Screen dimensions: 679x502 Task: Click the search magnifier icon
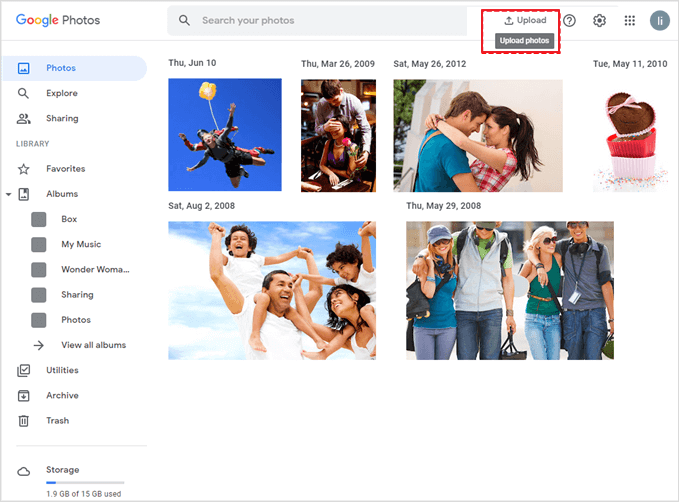[184, 21]
